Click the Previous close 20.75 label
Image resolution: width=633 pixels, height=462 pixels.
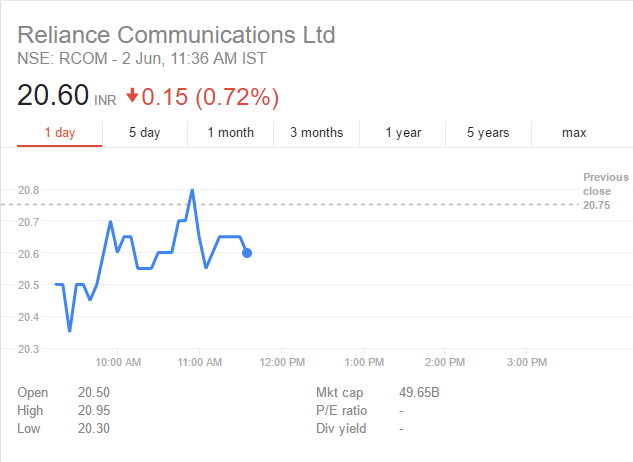(606, 191)
